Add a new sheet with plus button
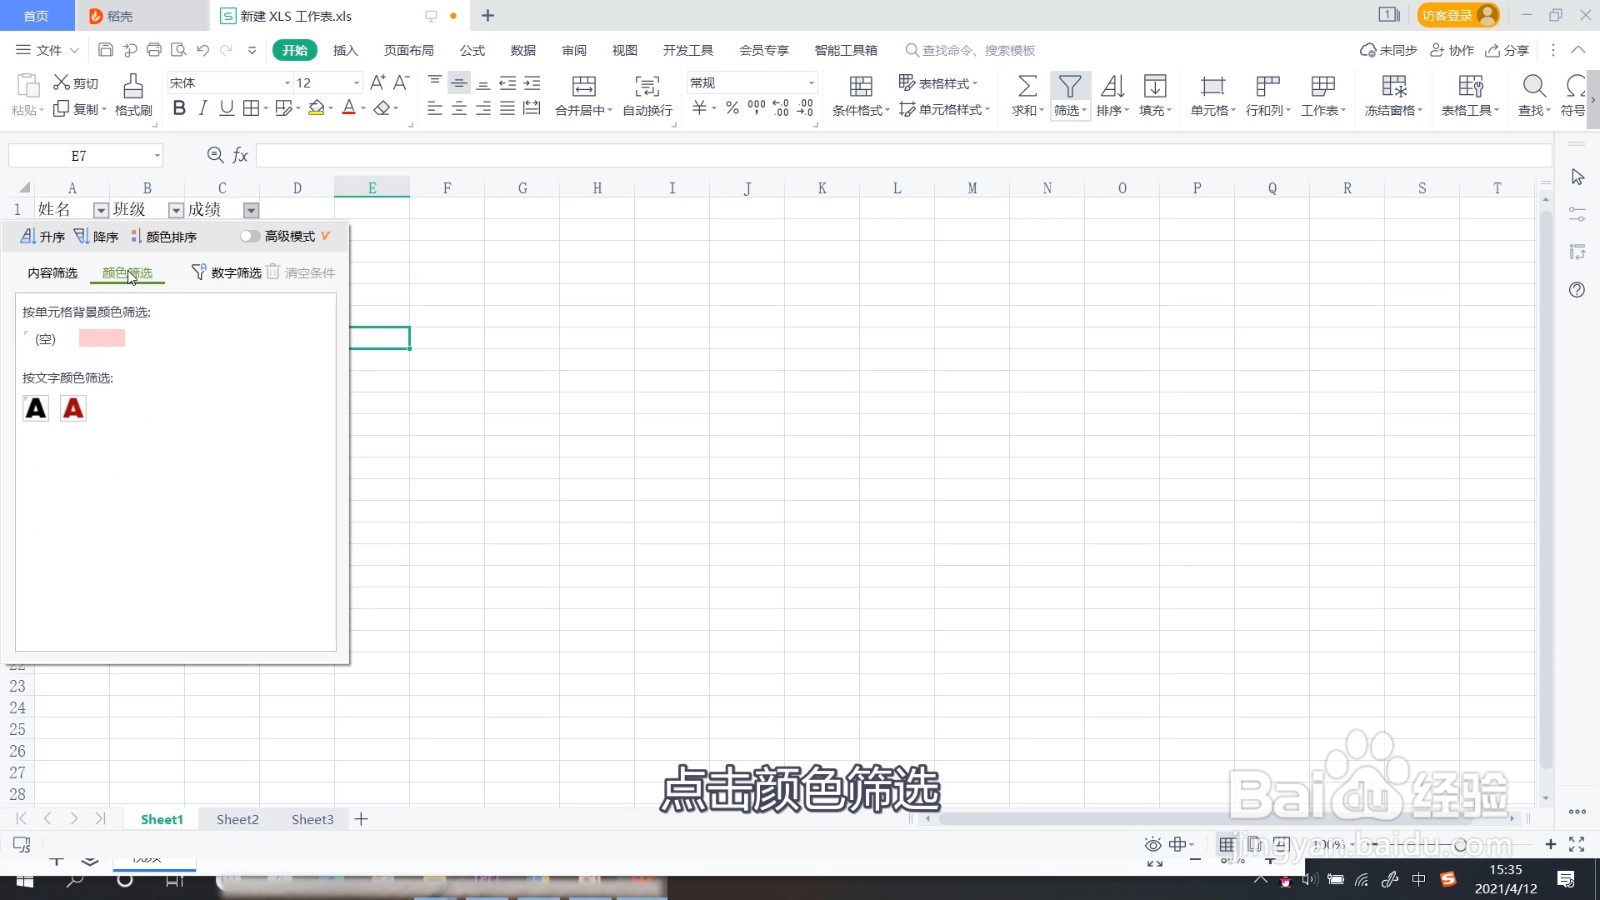This screenshot has height=900, width=1600. [x=361, y=819]
